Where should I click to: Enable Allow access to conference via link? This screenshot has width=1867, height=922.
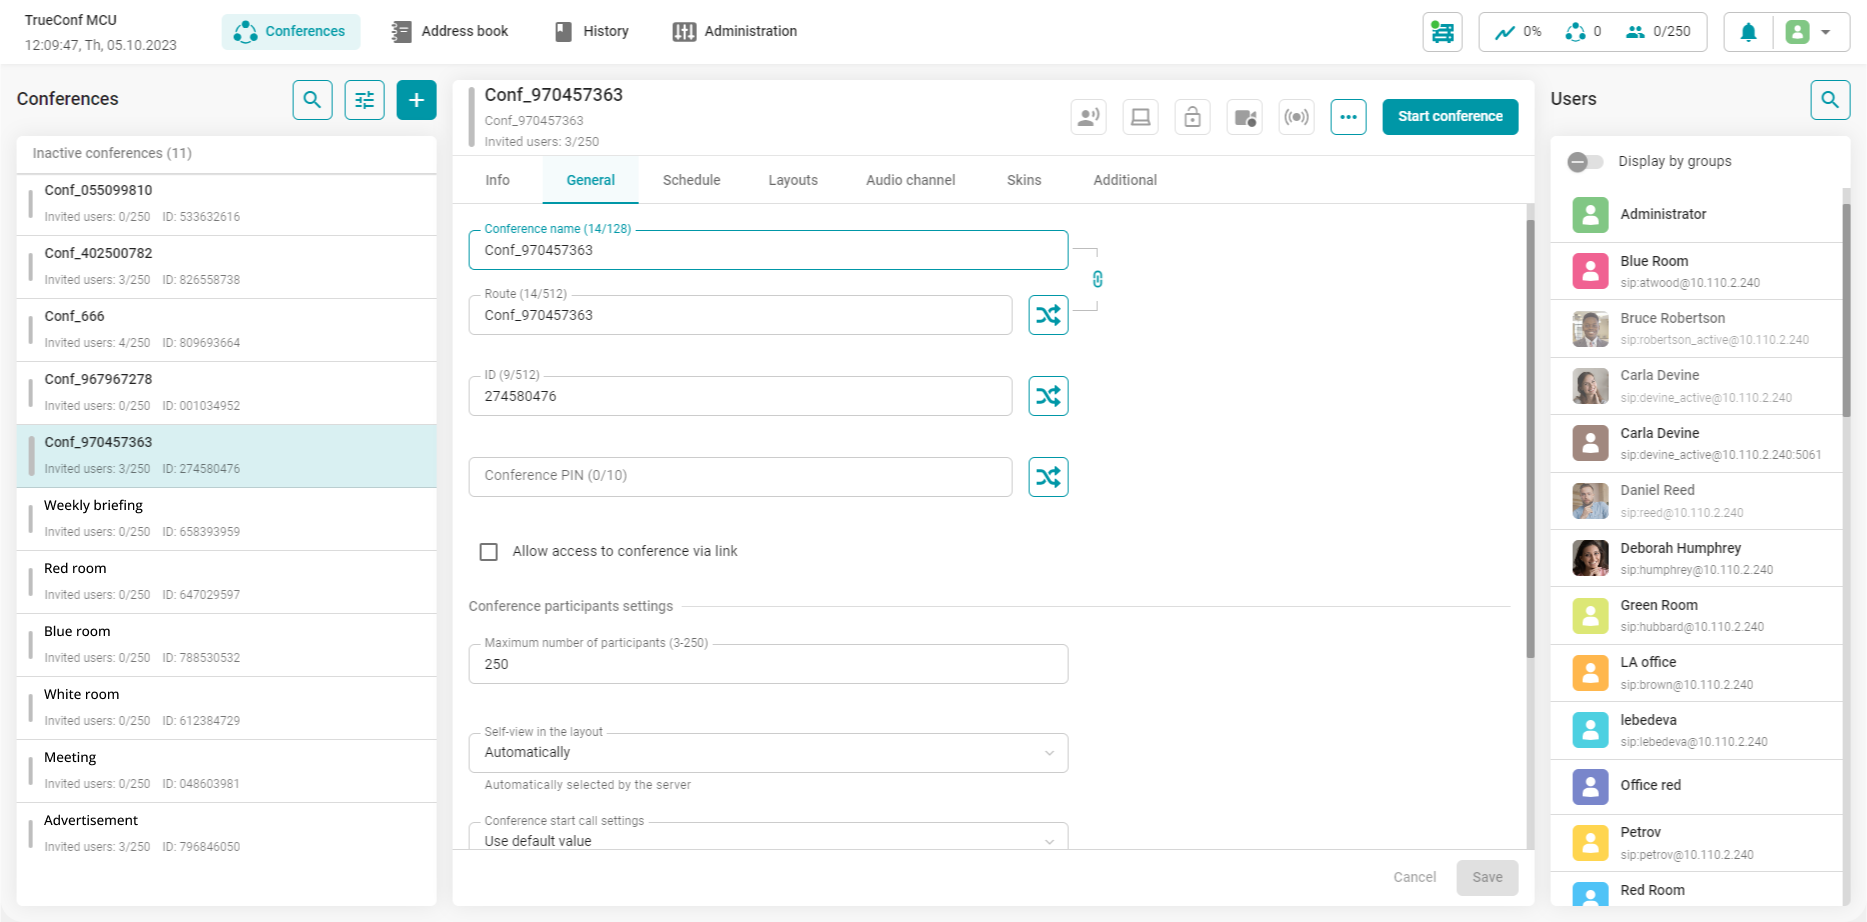(489, 552)
